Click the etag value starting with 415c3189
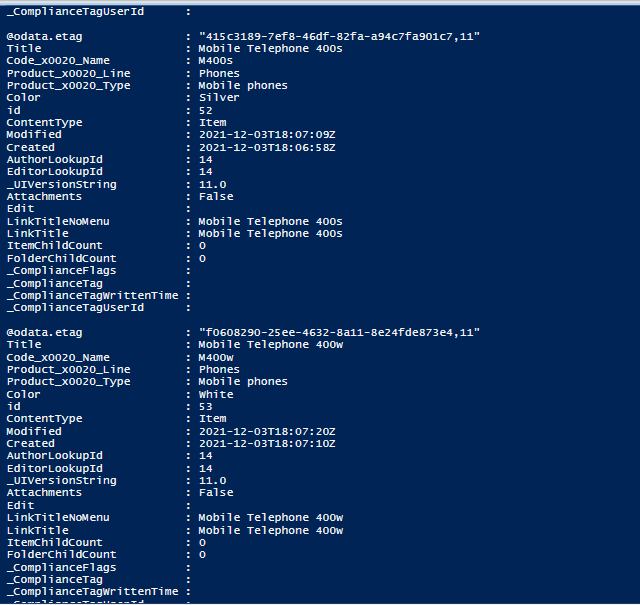The width and height of the screenshot is (640, 605). [x=340, y=37]
